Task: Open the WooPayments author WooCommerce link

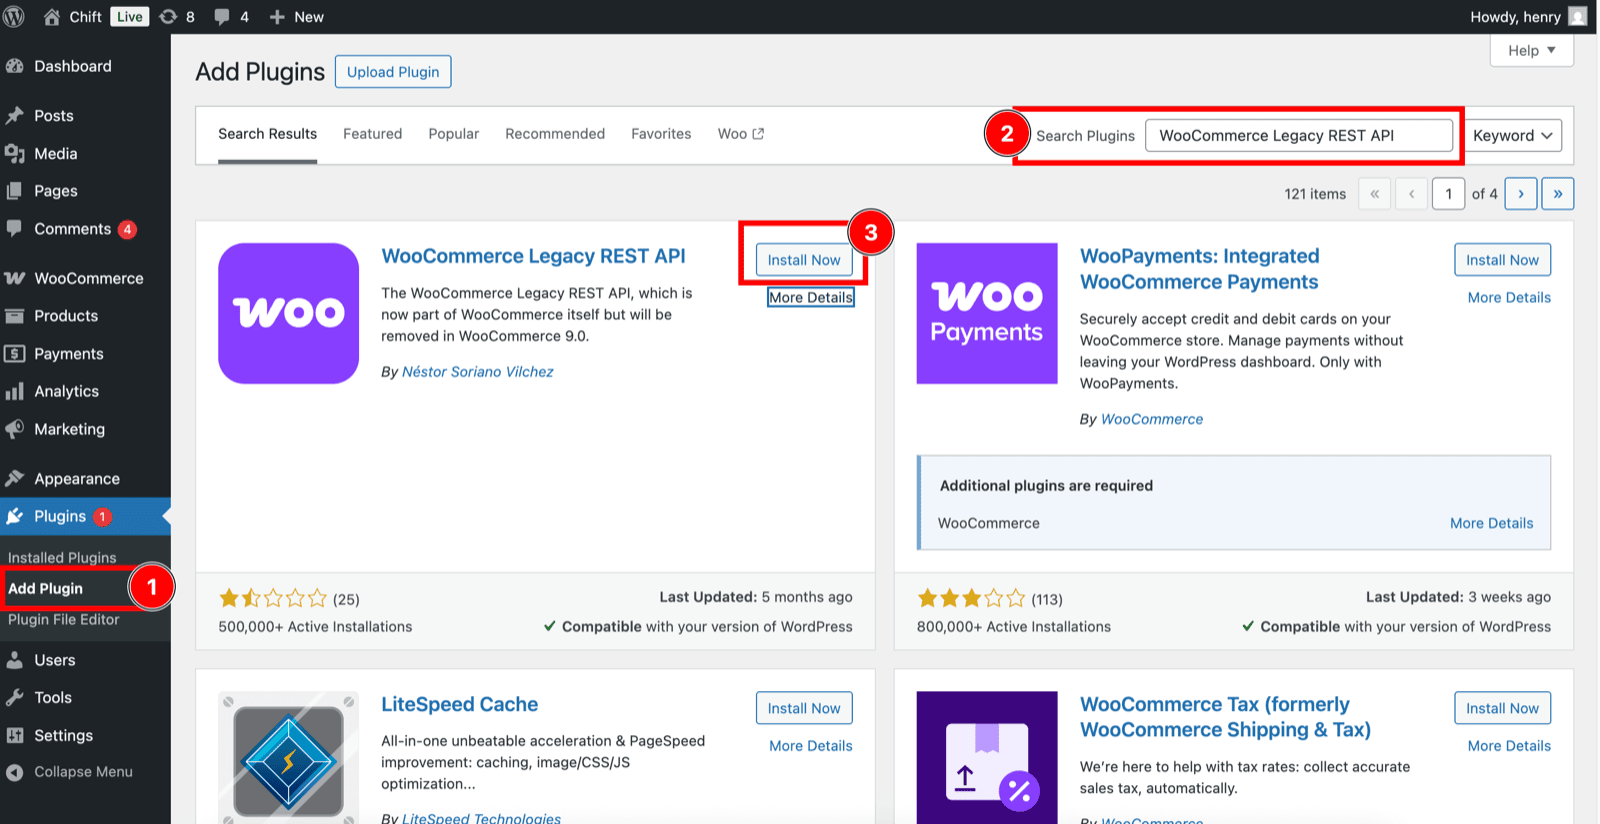Action: (x=1152, y=420)
